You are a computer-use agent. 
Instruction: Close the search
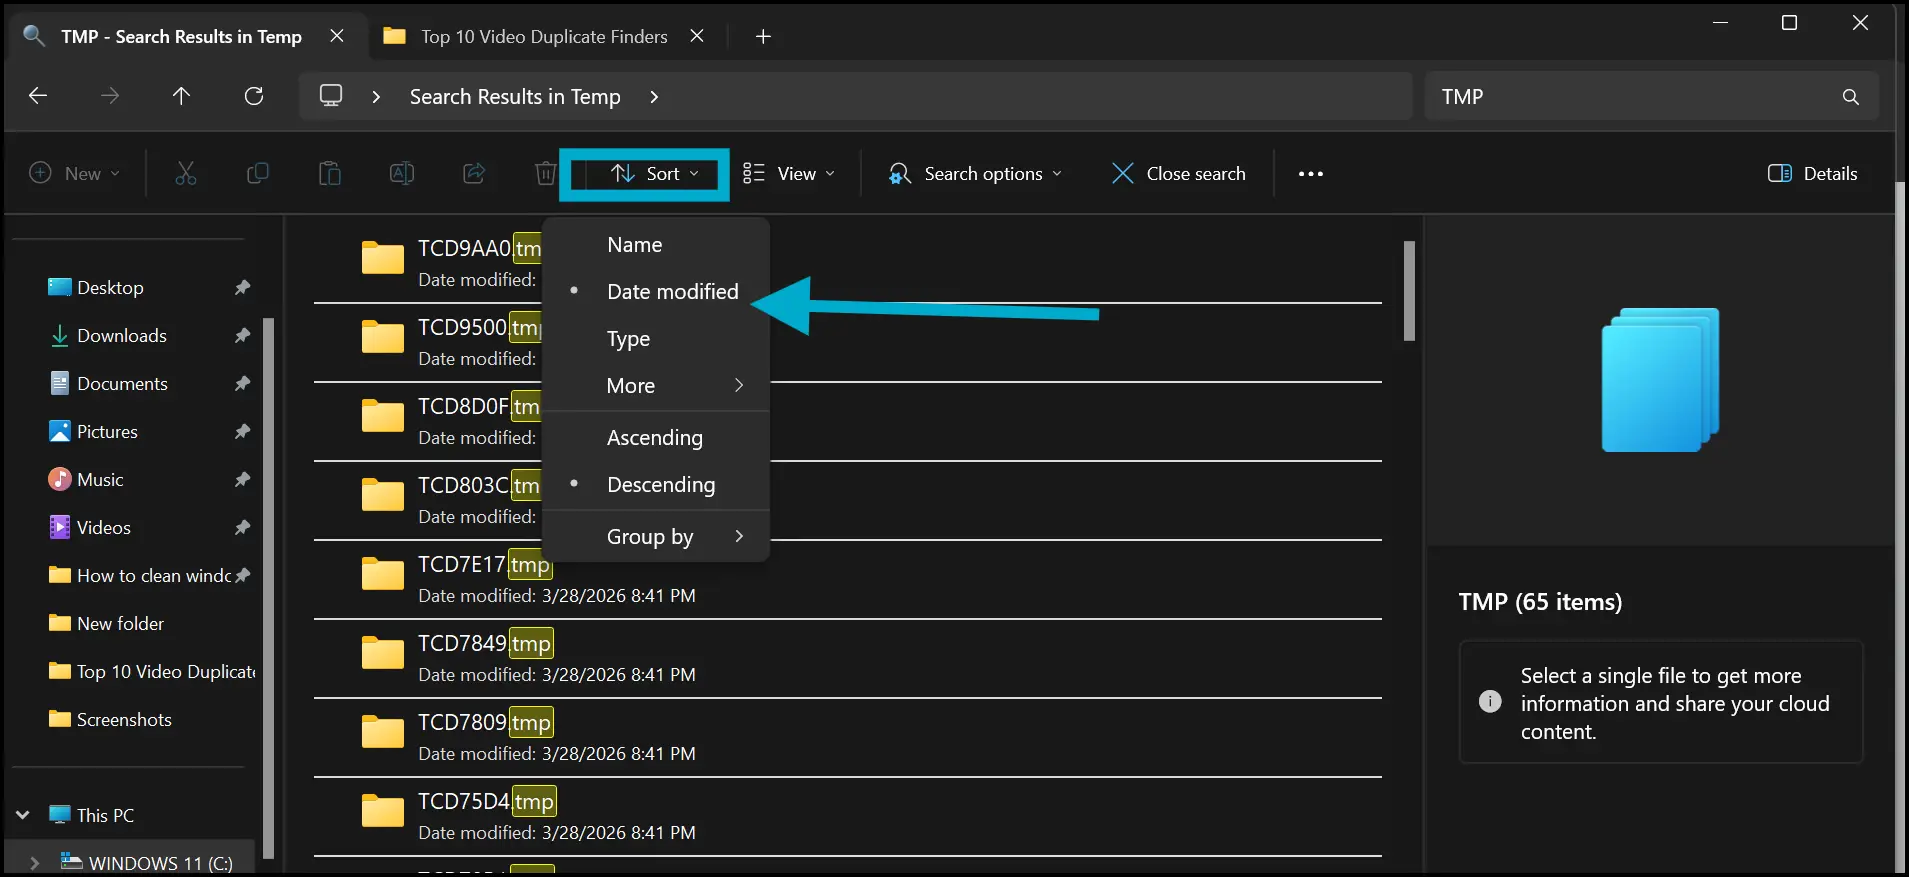click(1179, 174)
